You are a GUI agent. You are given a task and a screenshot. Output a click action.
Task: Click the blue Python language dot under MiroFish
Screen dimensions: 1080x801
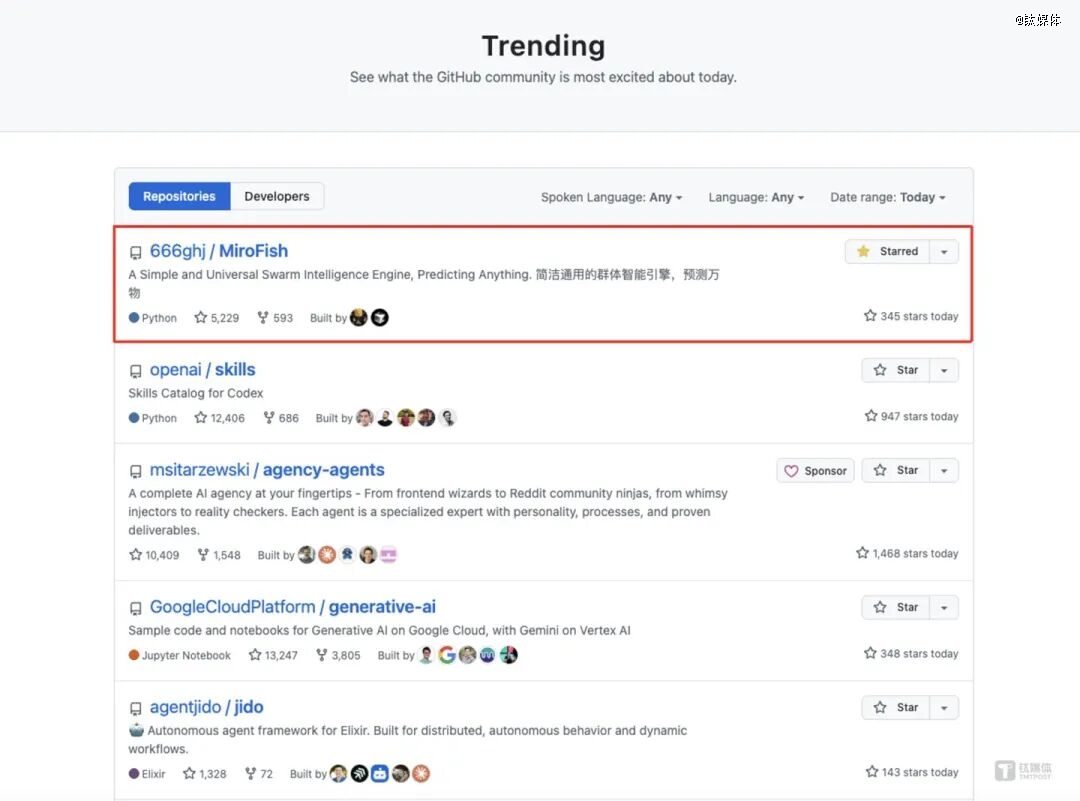click(x=133, y=318)
